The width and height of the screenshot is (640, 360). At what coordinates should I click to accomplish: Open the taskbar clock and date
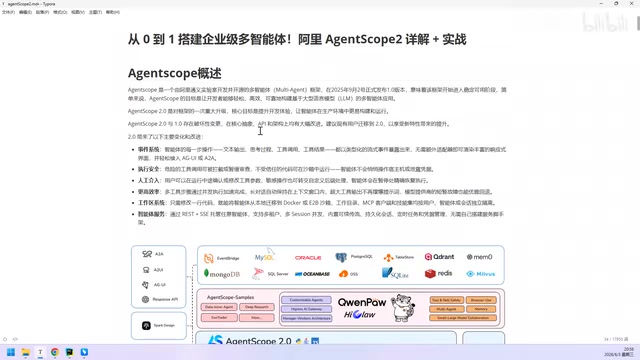tap(622, 352)
